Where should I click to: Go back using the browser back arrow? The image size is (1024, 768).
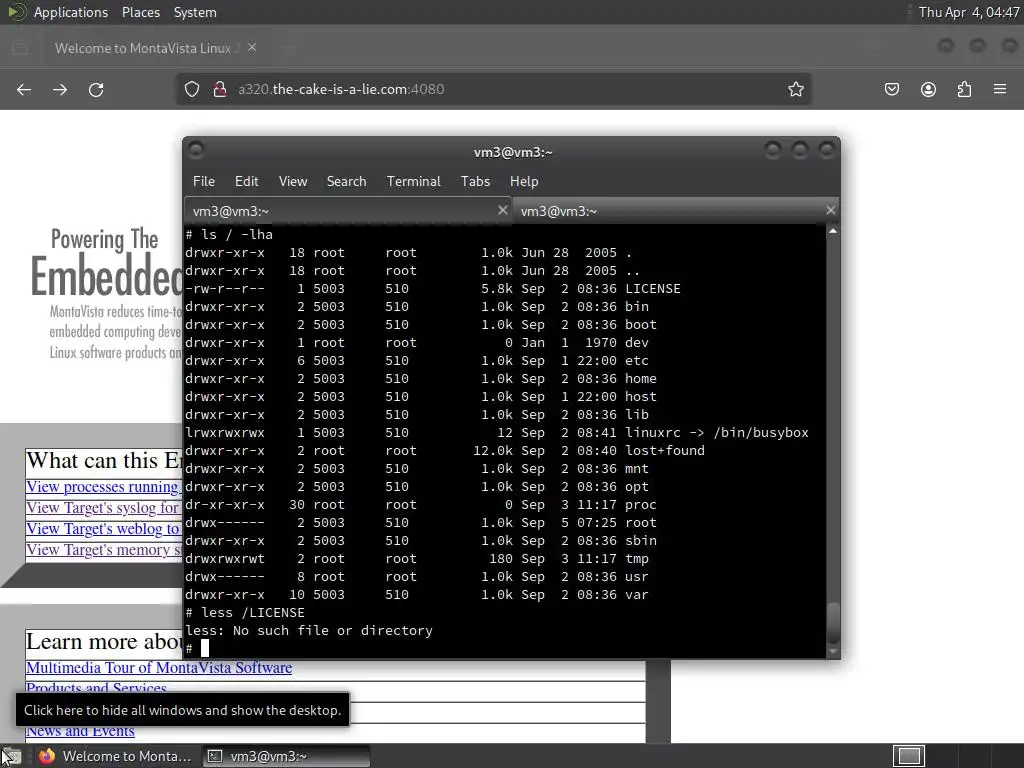click(24, 89)
